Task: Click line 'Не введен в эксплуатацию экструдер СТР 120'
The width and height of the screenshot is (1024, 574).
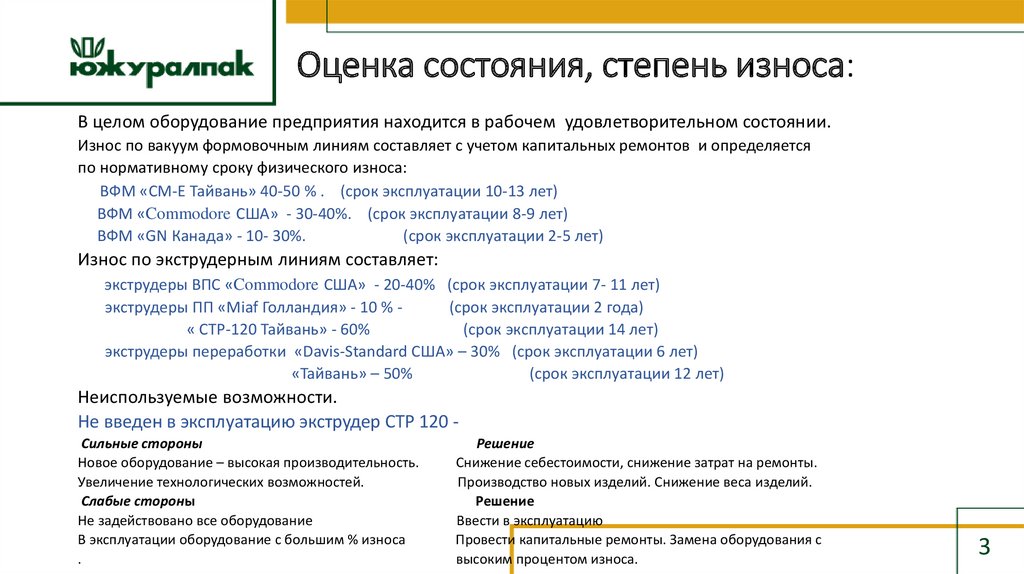Action: pos(263,422)
